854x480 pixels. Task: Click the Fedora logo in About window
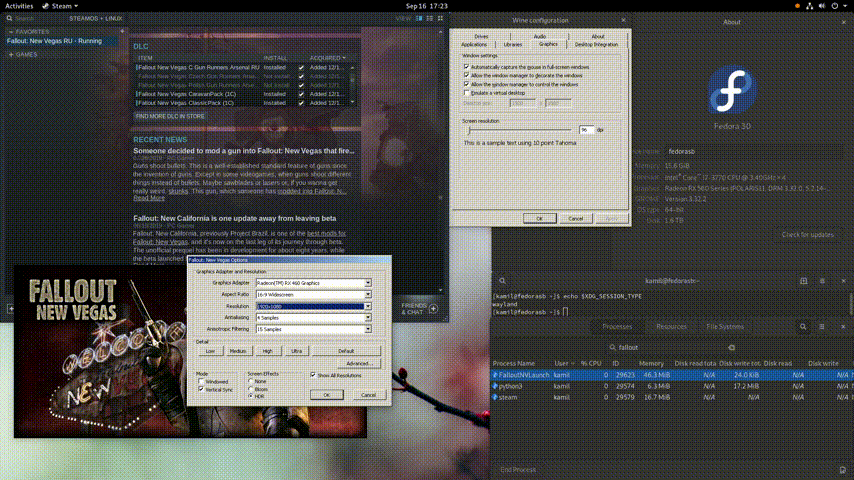[732, 90]
